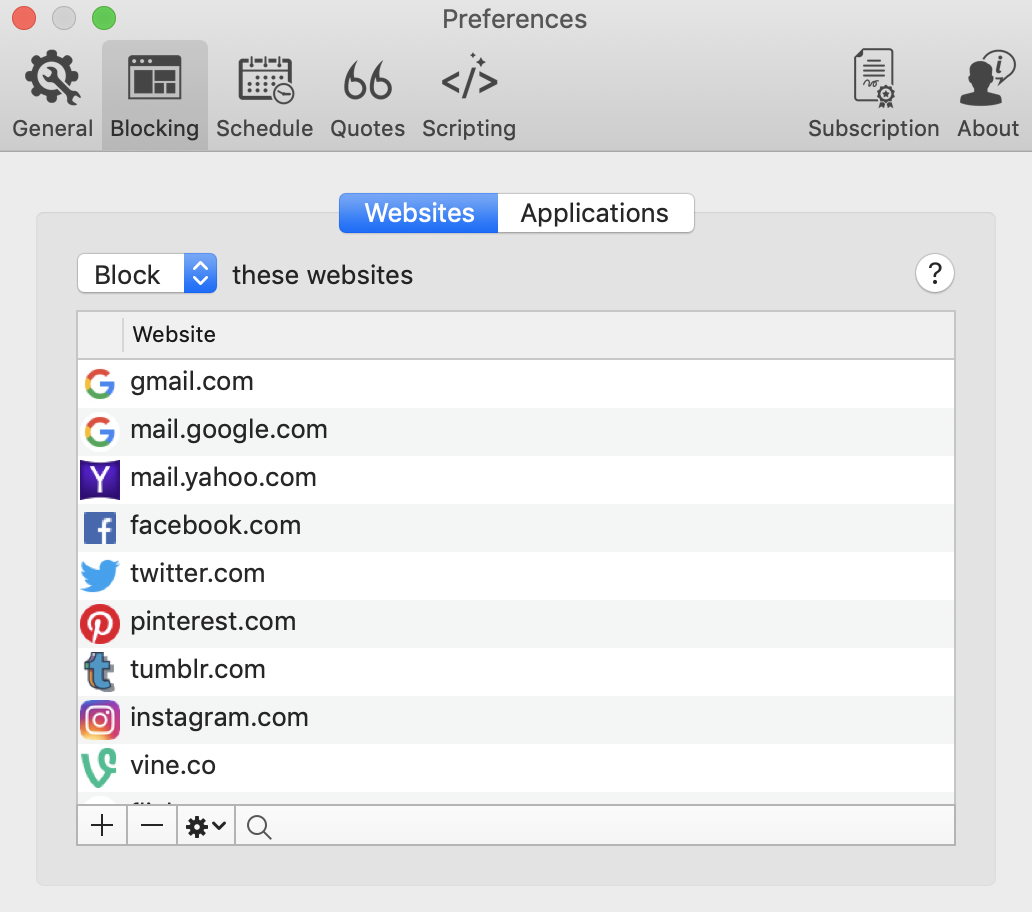Image resolution: width=1032 pixels, height=912 pixels.
Task: Add a website with the plus button
Action: (x=102, y=825)
